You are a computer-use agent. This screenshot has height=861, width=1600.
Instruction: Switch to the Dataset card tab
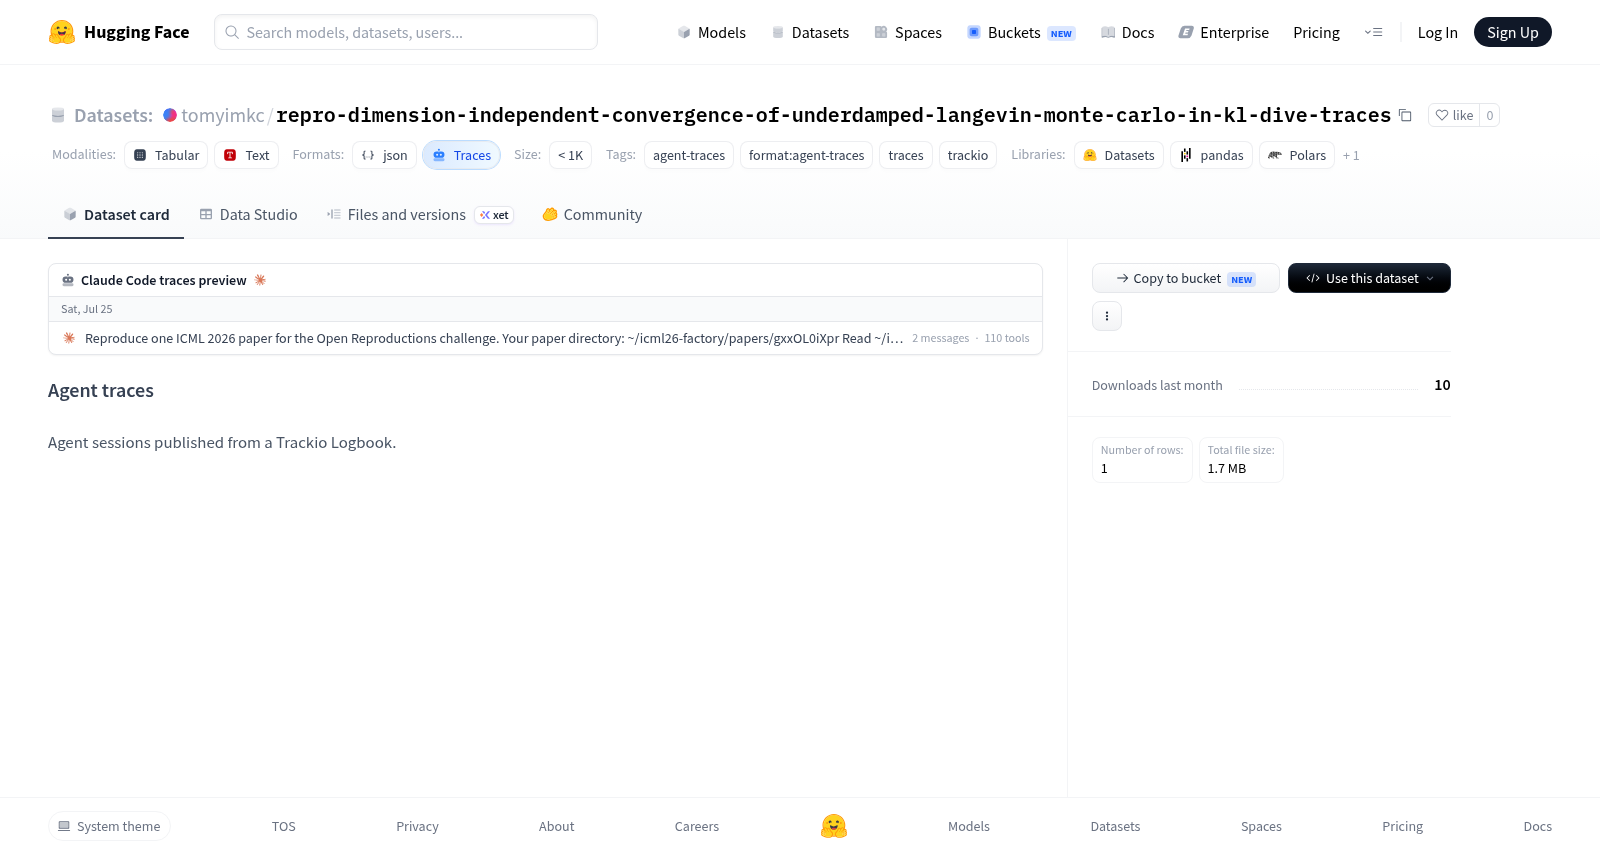tap(116, 214)
